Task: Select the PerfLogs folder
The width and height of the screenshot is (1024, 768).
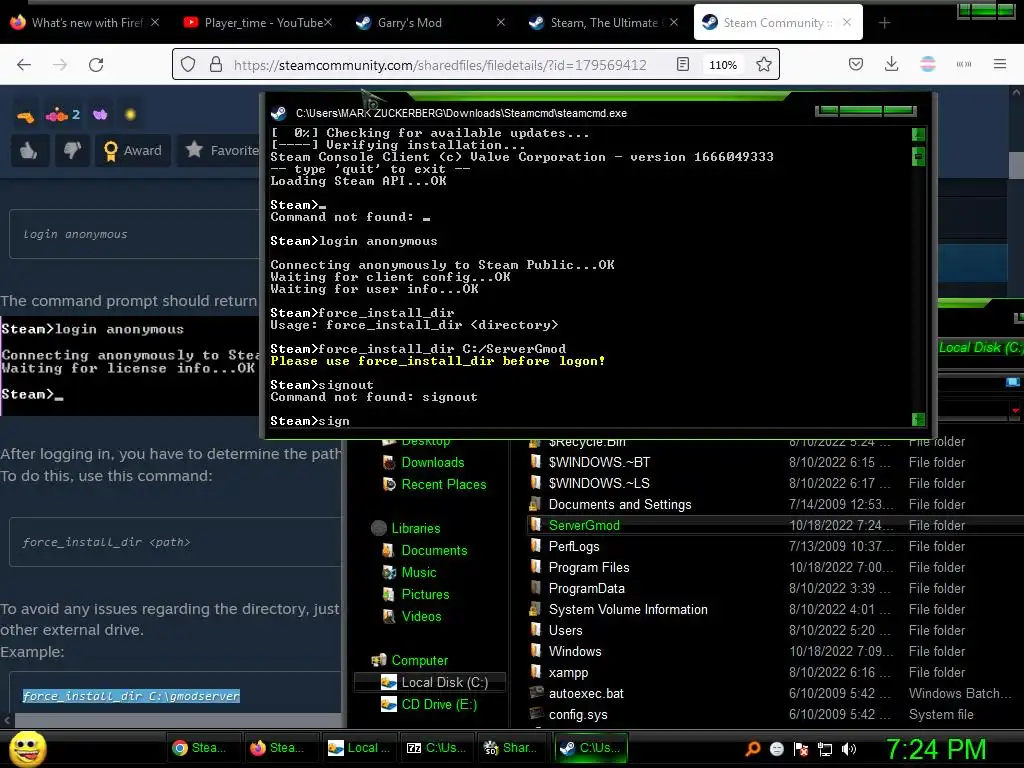Action: (573, 546)
